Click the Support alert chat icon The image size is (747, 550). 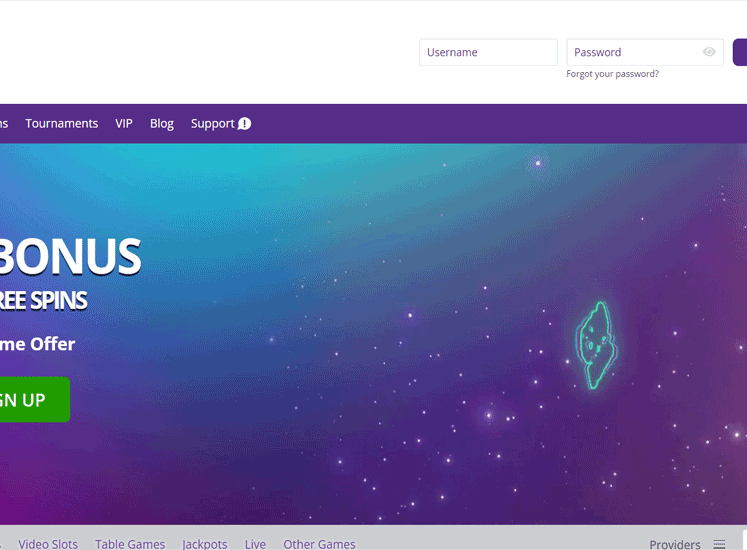[x=244, y=124]
